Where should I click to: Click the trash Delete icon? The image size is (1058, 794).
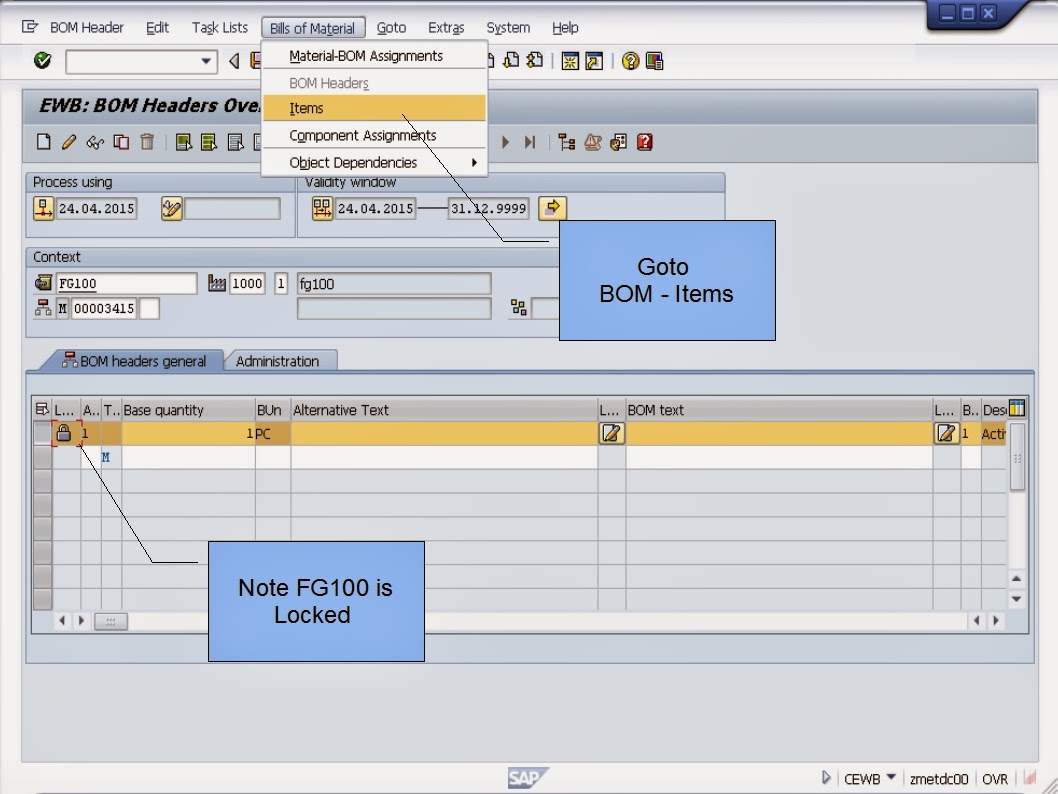(146, 141)
